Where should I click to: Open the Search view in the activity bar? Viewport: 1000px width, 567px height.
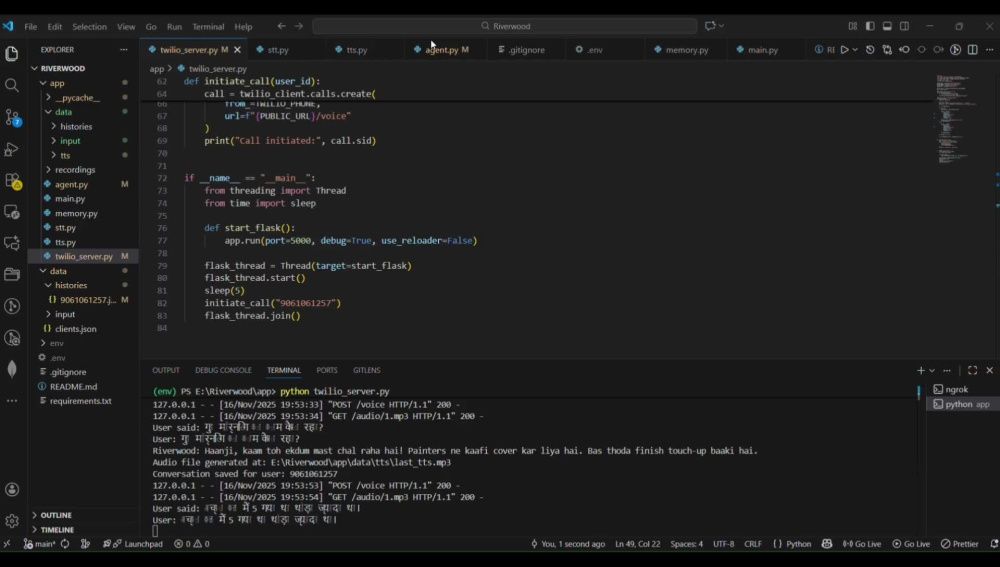11,85
